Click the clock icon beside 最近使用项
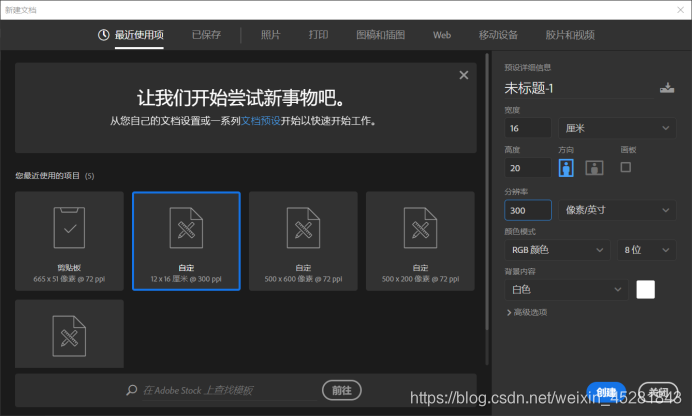 [104, 35]
